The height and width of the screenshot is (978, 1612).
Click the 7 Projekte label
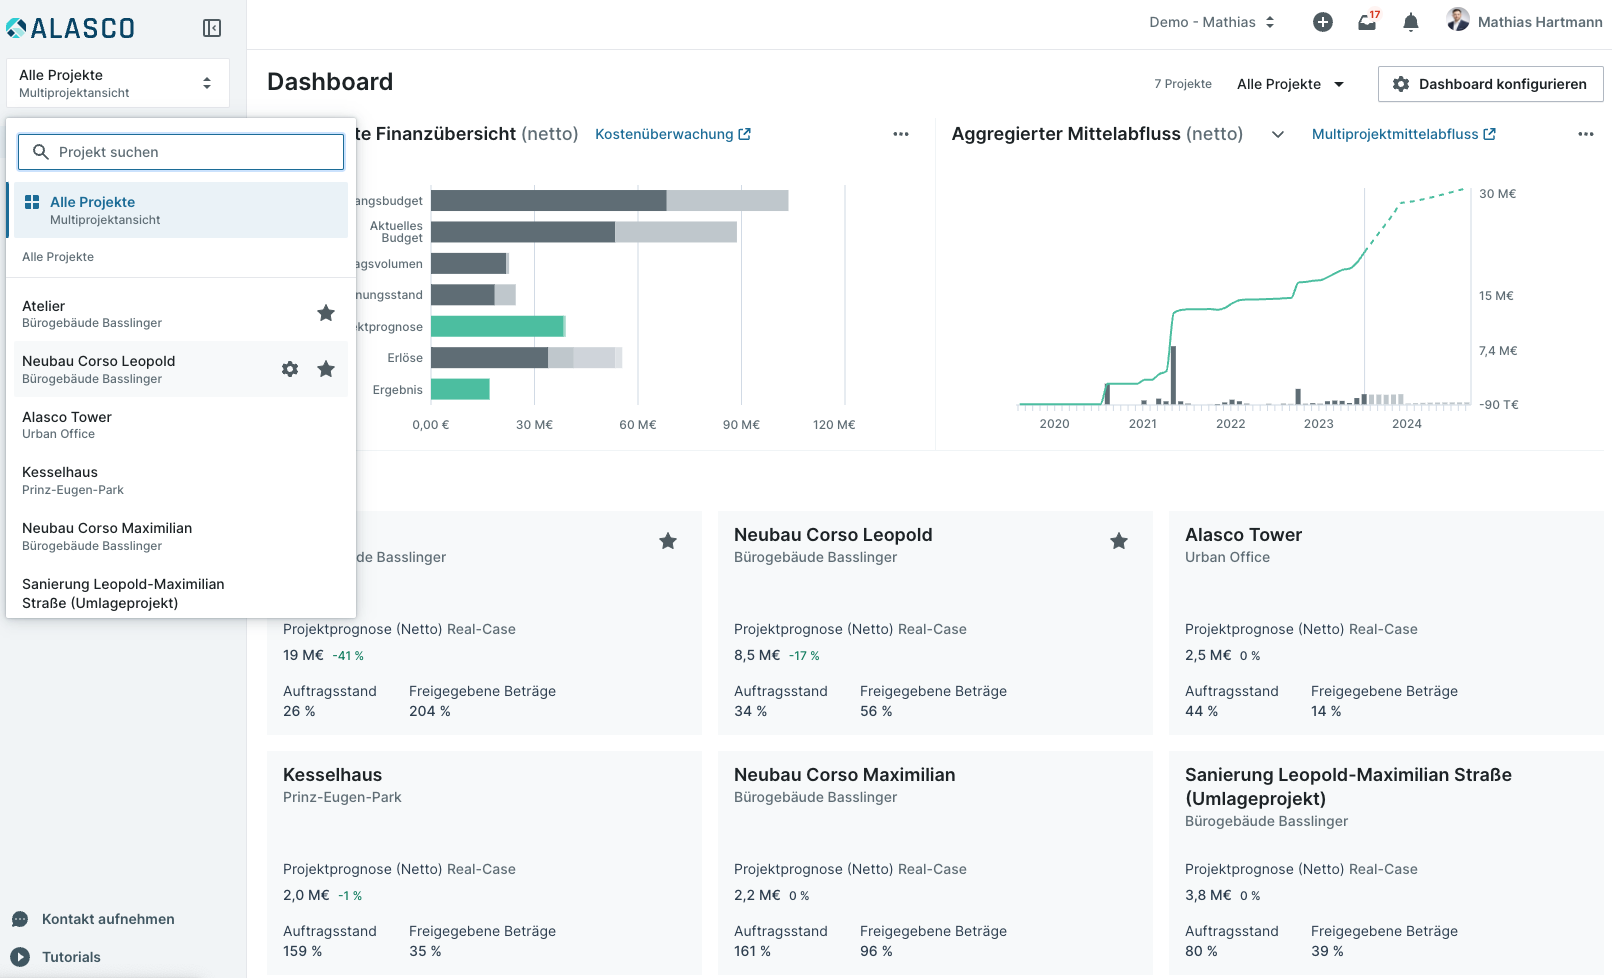pos(1183,84)
